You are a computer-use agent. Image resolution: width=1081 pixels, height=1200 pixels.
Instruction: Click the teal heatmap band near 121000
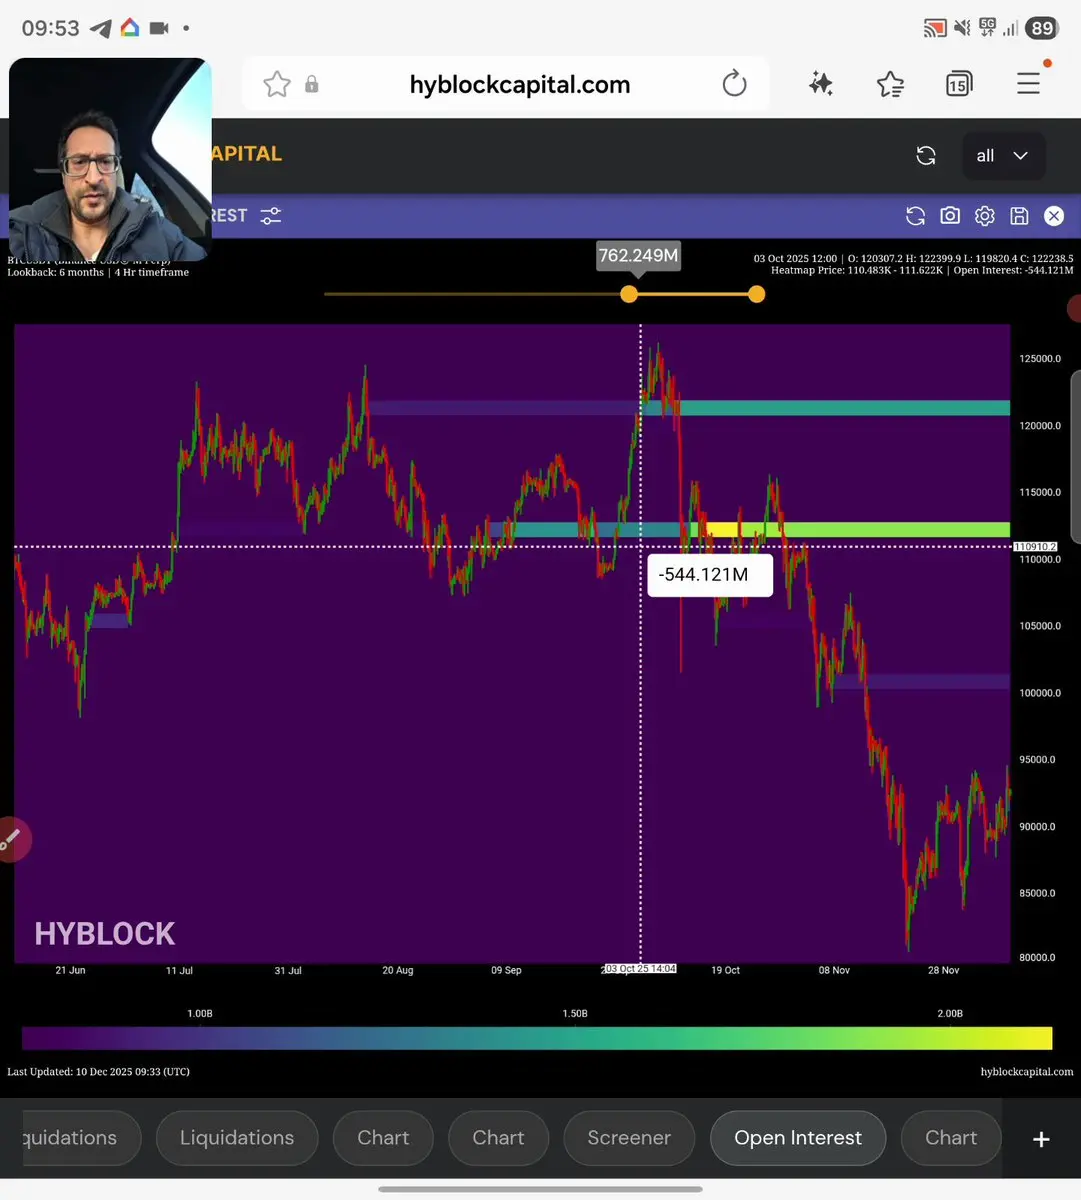click(845, 408)
